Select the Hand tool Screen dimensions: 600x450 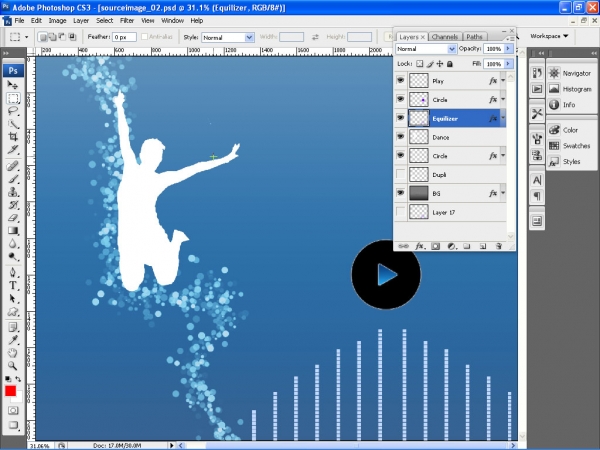(13, 353)
